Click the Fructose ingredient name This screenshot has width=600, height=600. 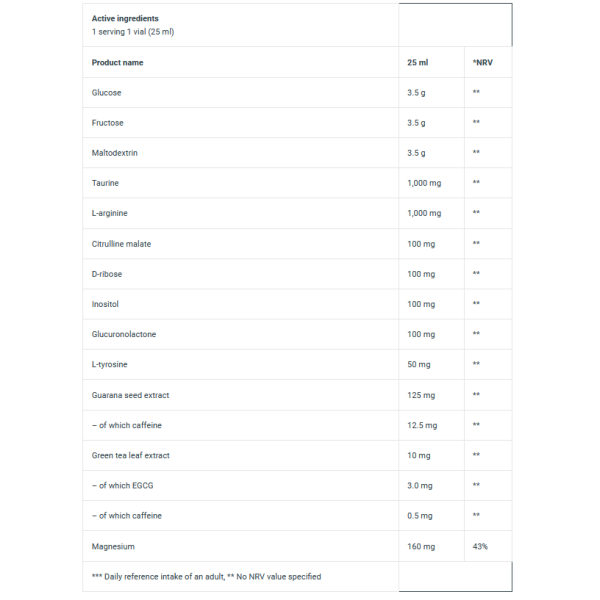(108, 123)
